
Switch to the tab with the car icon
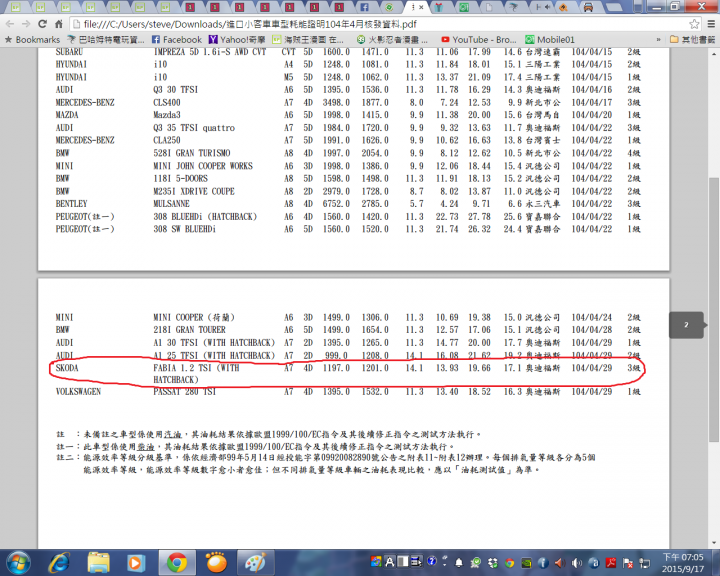point(588,7)
